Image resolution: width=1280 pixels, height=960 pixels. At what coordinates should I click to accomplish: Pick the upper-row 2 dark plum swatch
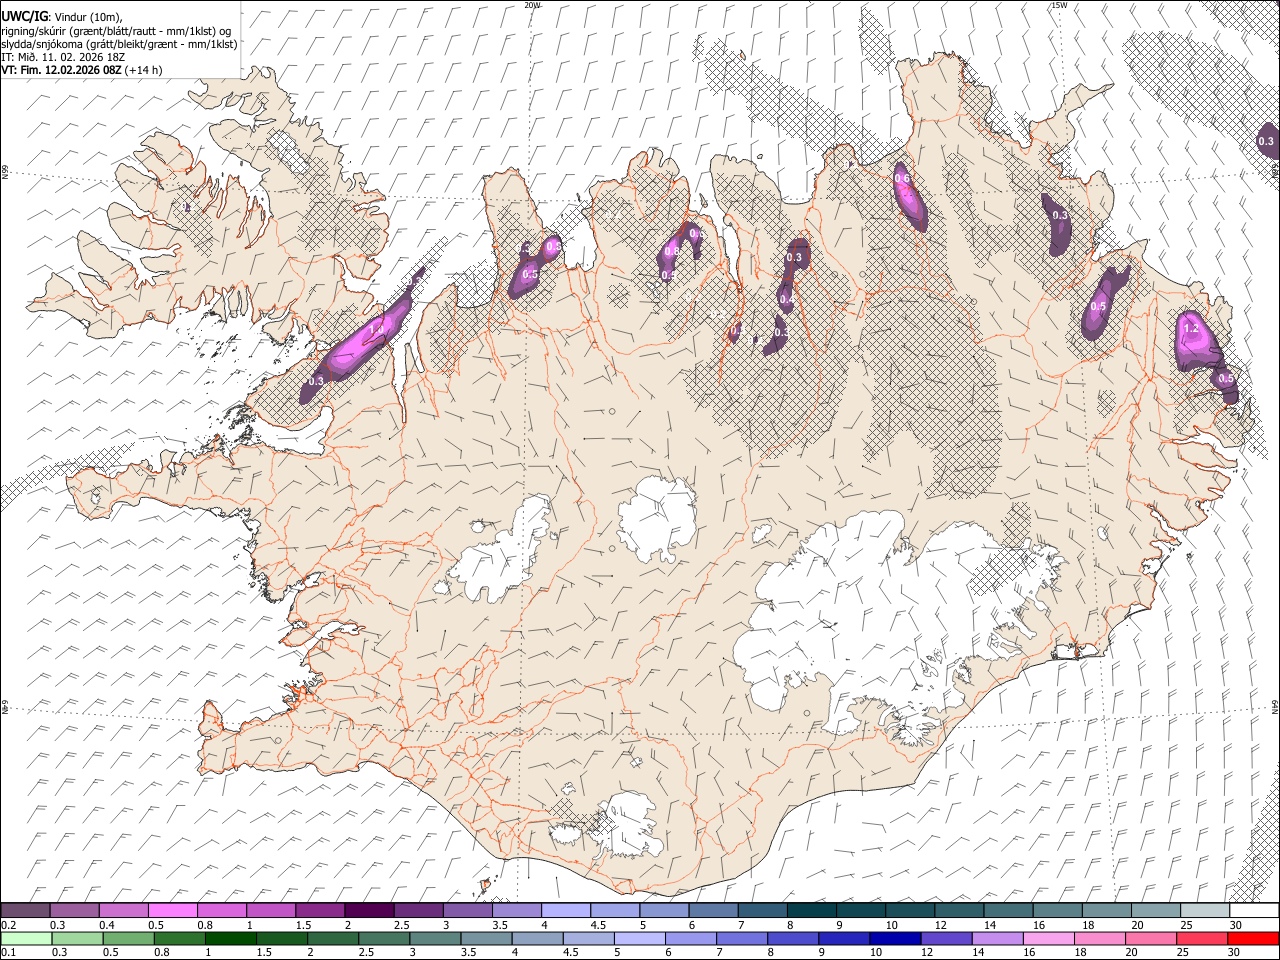[x=369, y=910]
